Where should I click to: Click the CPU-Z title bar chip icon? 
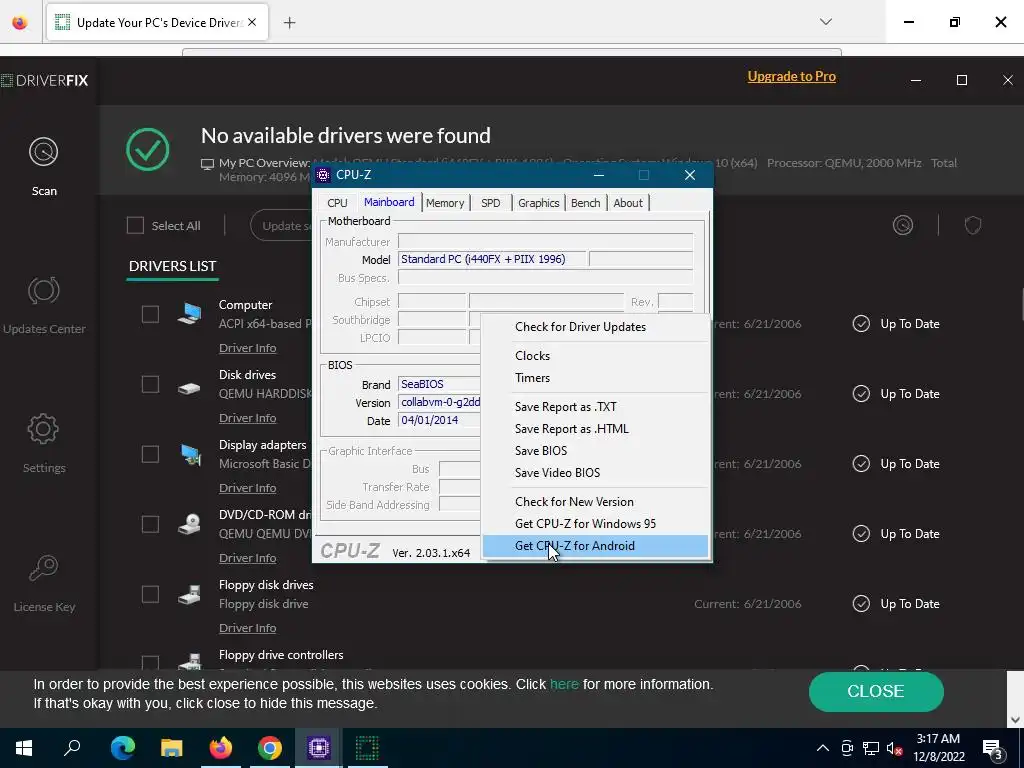(323, 175)
